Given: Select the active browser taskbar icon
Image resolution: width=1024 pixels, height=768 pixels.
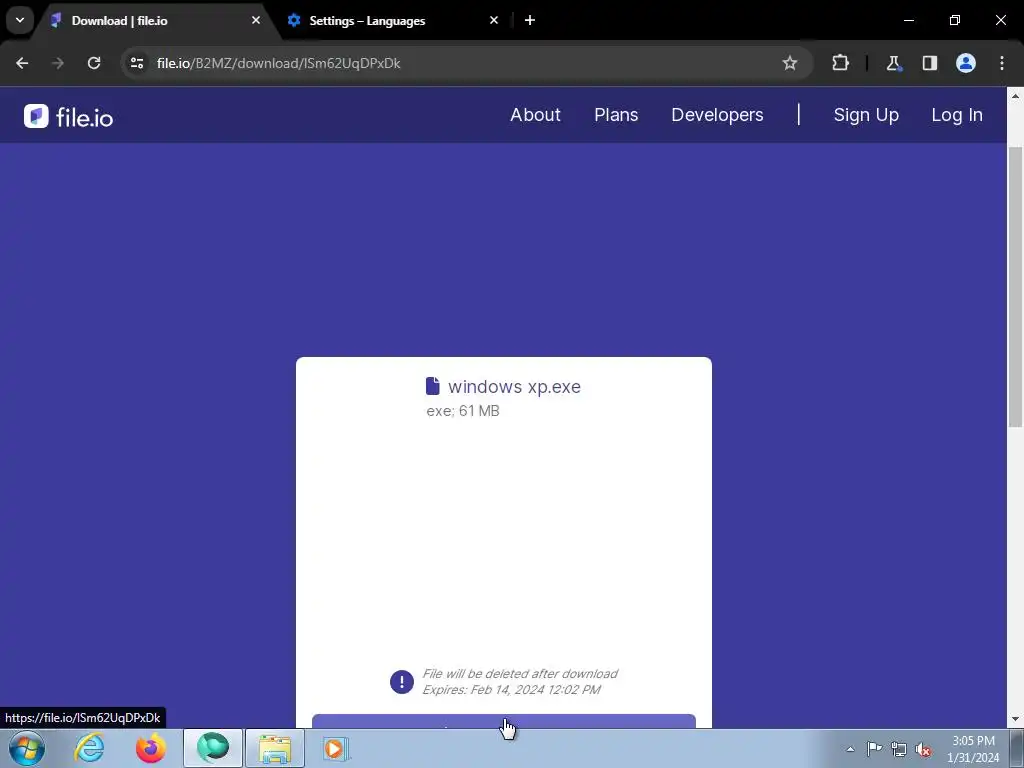Looking at the screenshot, I should (x=213, y=748).
